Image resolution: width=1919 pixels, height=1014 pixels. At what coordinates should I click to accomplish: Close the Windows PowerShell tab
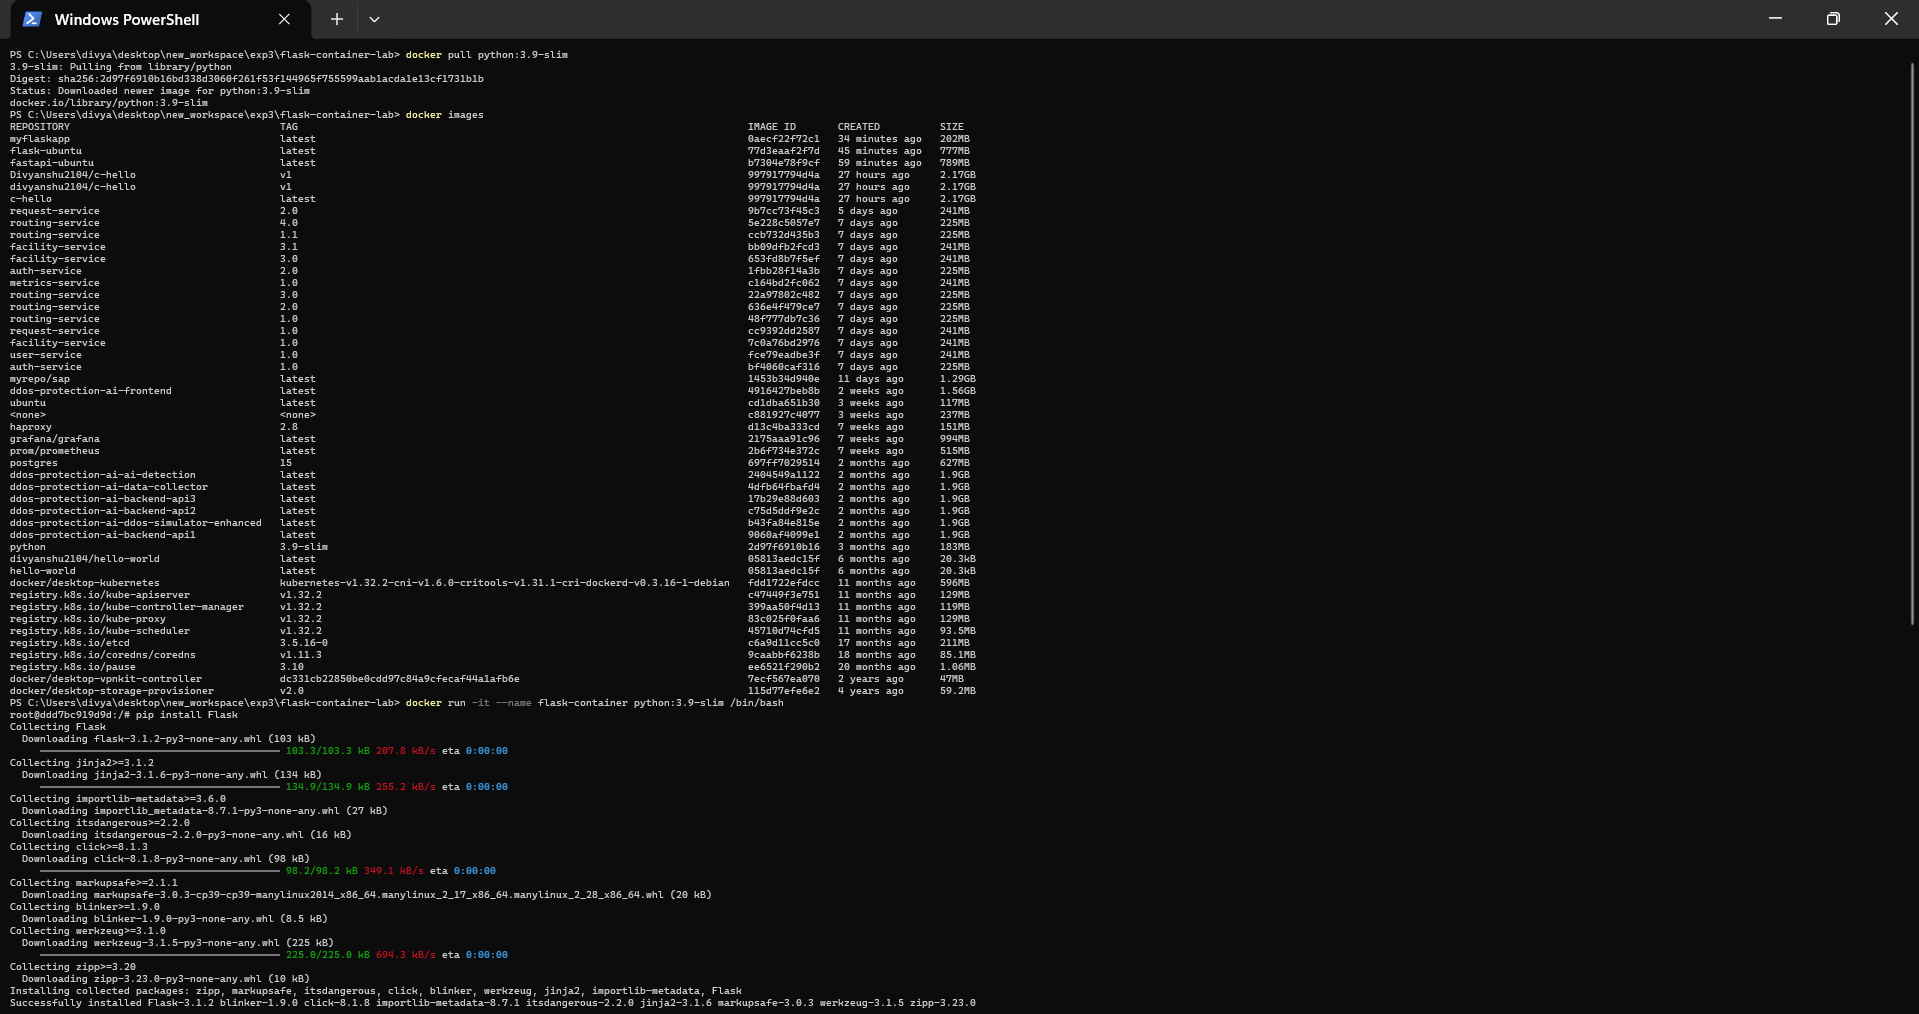[284, 19]
